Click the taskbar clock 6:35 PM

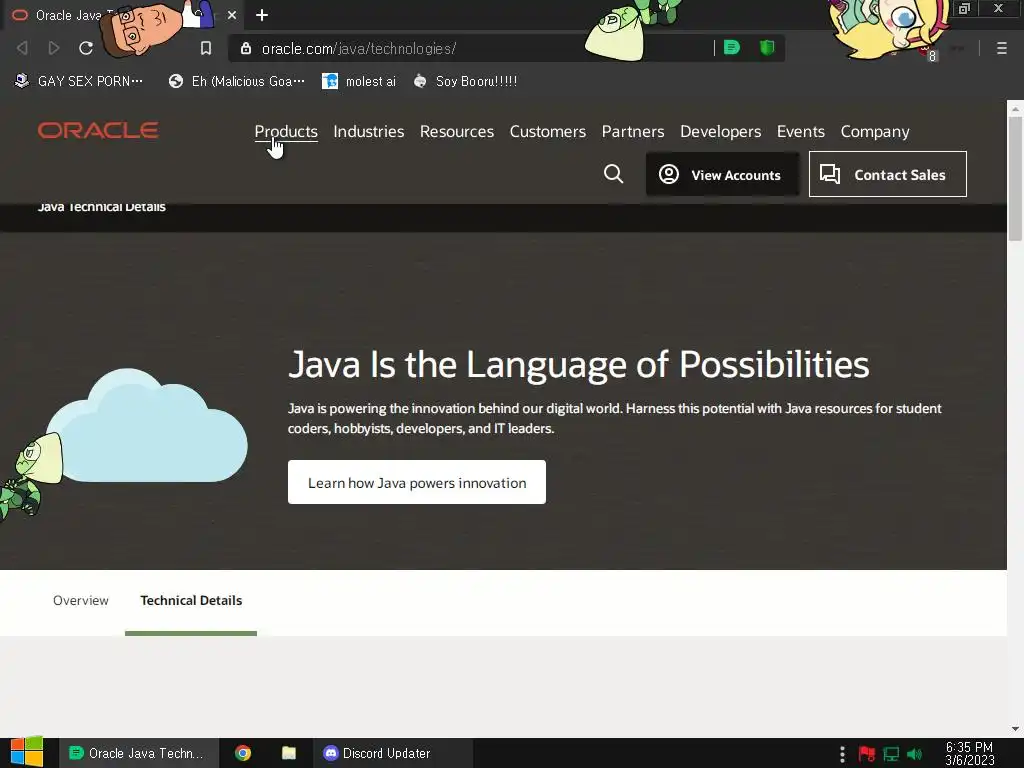tap(970, 754)
